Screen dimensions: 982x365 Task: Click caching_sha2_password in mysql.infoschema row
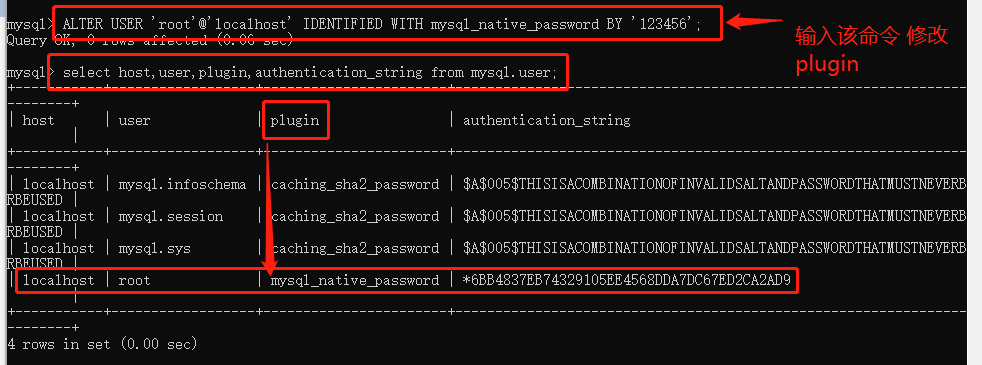click(354, 185)
